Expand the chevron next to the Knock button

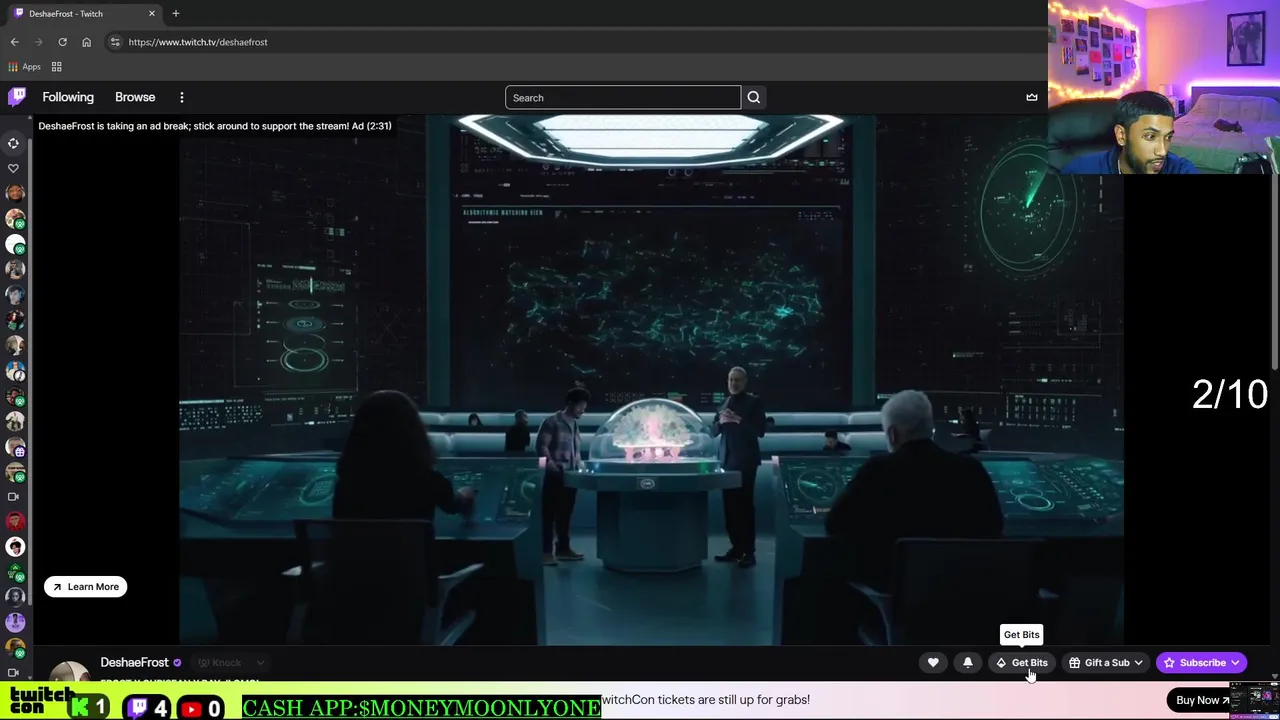pyautogui.click(x=260, y=662)
